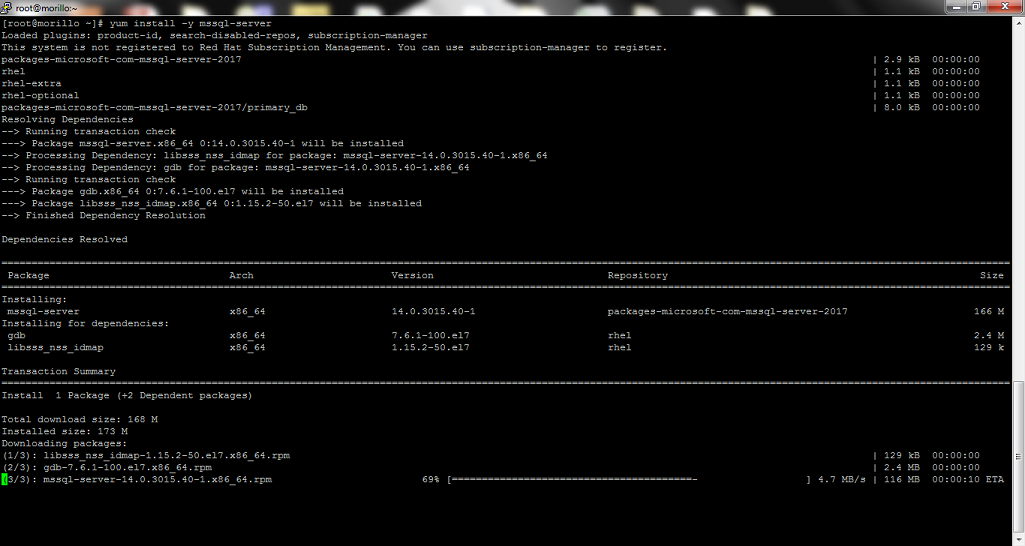Click 'Install 1 Package (+2 Dependent packages)' line
Image resolution: width=1025 pixels, height=546 pixels.
[127, 396]
